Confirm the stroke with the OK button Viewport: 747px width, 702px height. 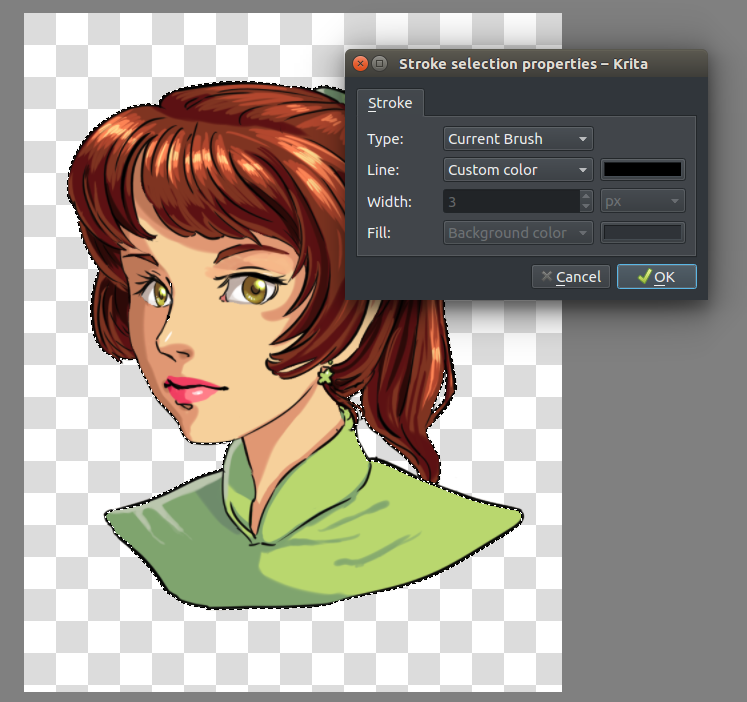coord(657,277)
